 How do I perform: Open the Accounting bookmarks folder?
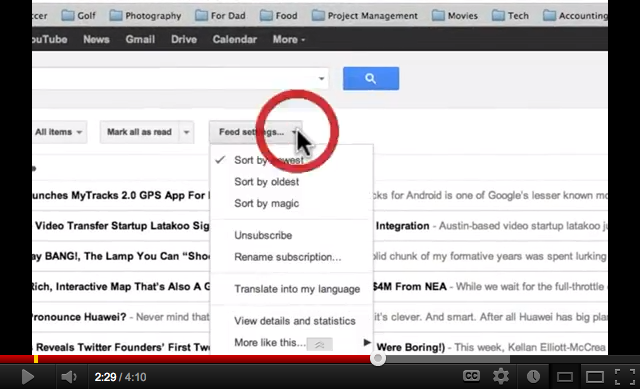pyautogui.click(x=575, y=16)
